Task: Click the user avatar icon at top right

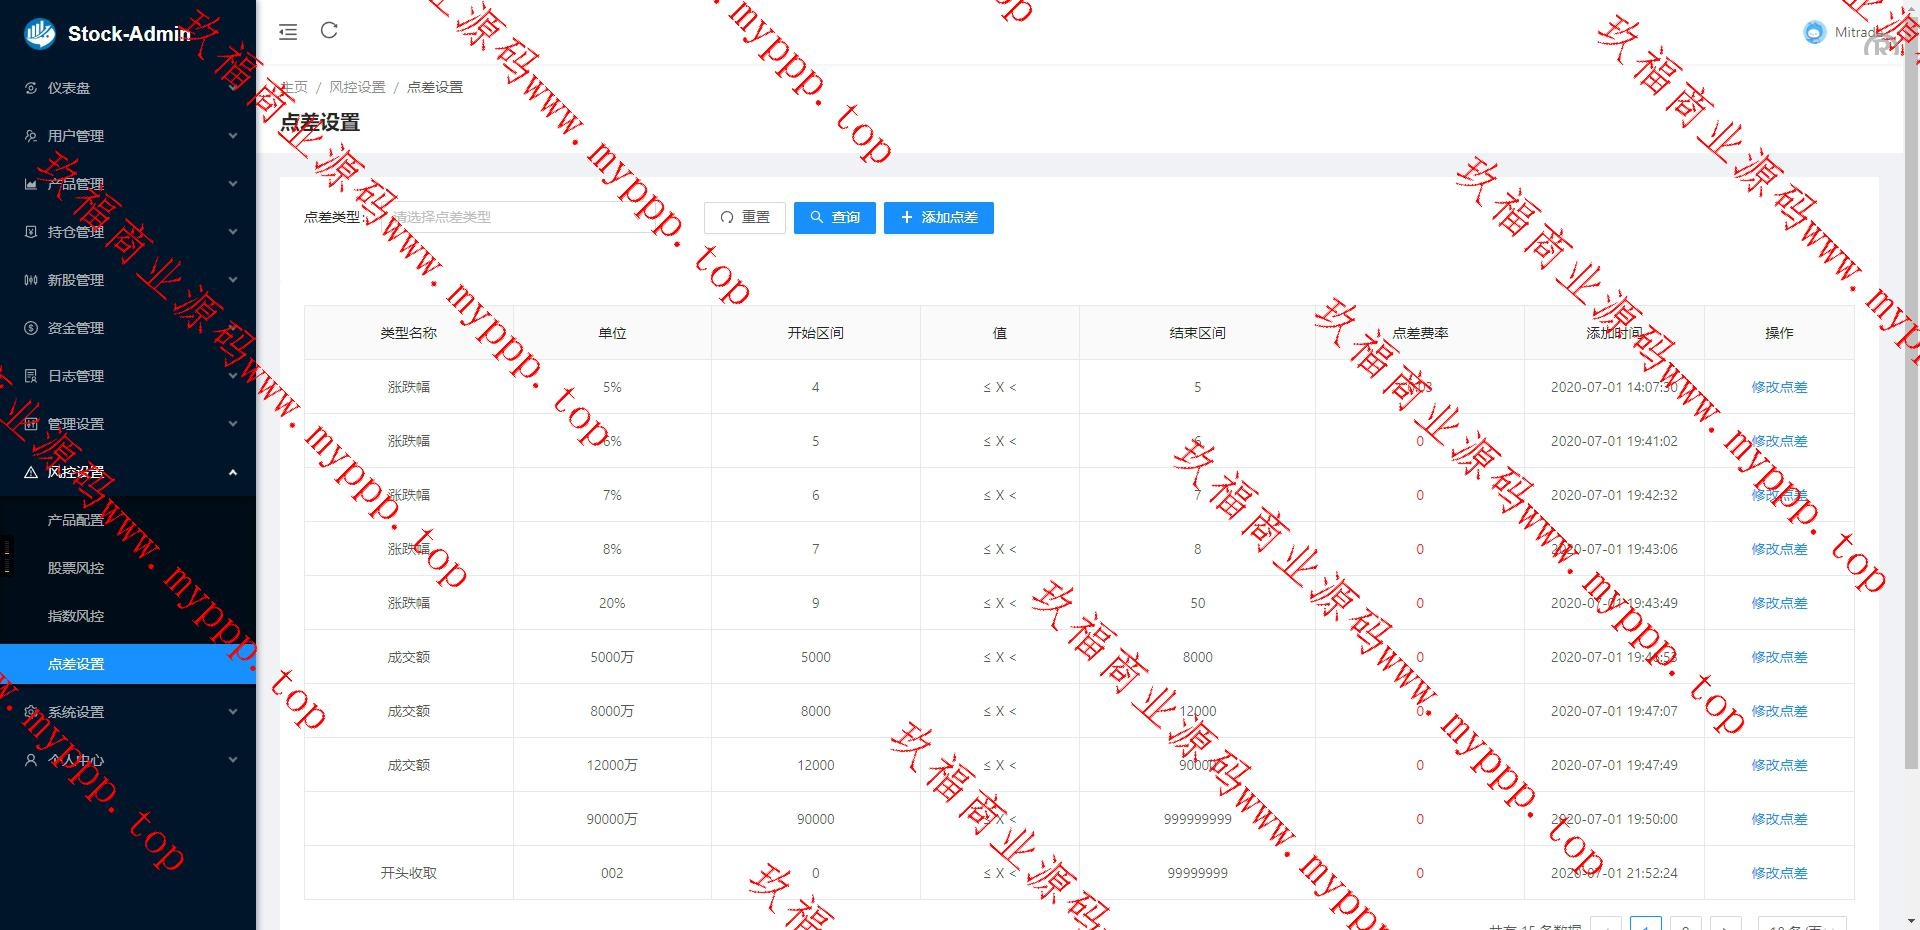Action: click(x=1814, y=32)
